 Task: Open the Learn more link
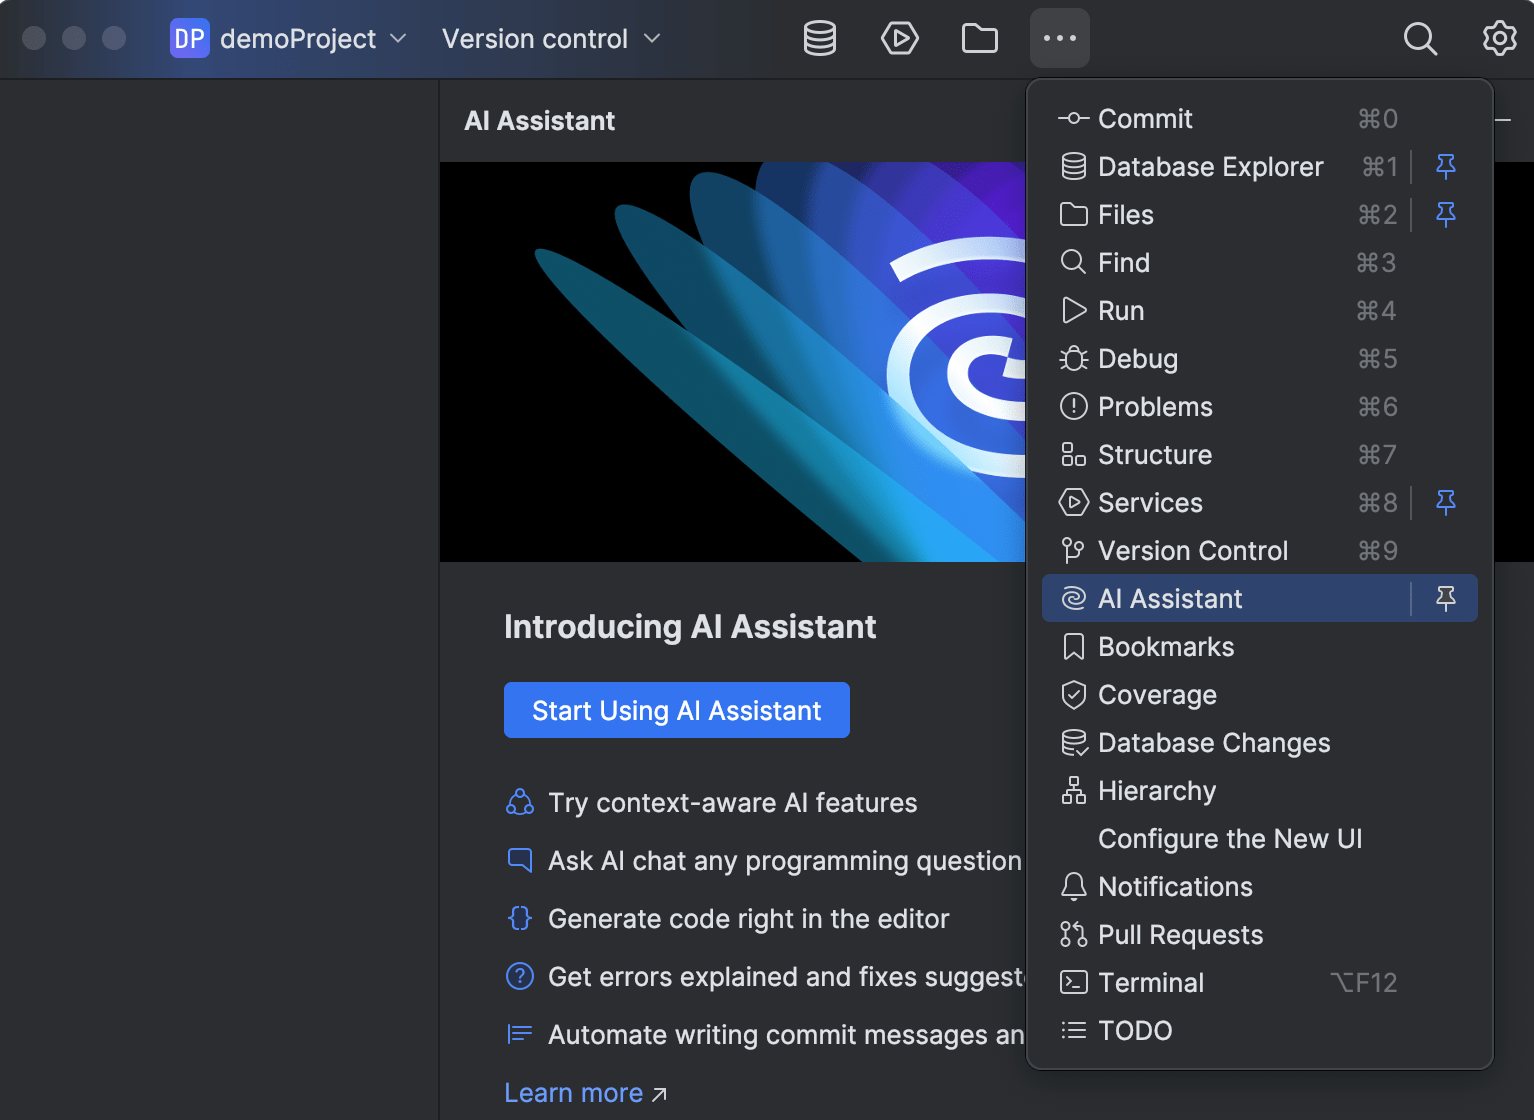573,1093
